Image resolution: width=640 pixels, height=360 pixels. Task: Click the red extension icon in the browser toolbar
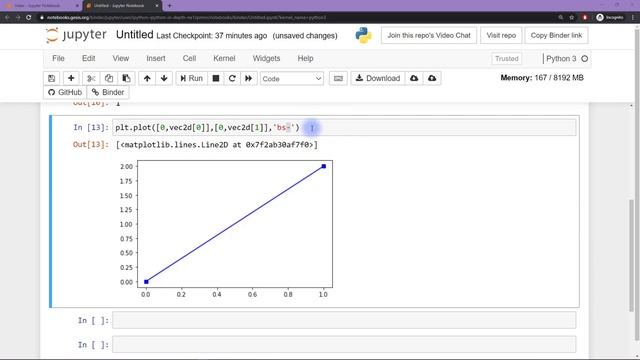tap(585, 18)
